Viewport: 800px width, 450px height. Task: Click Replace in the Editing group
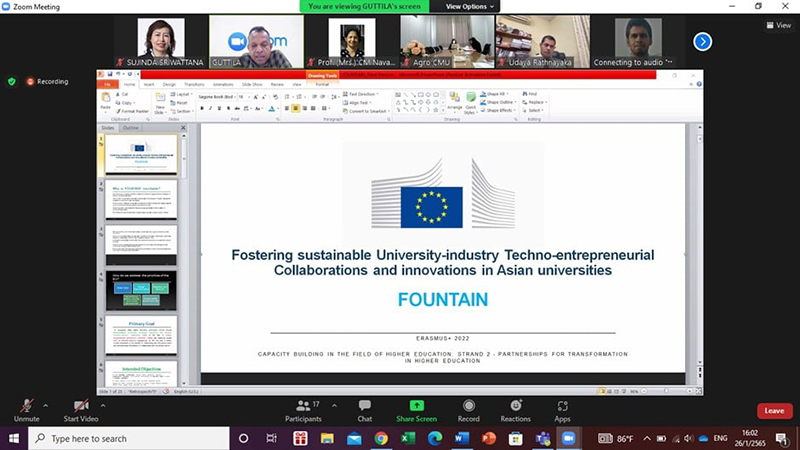pos(534,102)
